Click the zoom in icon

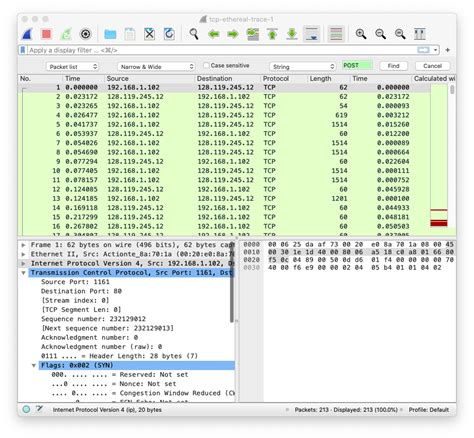pos(361,34)
